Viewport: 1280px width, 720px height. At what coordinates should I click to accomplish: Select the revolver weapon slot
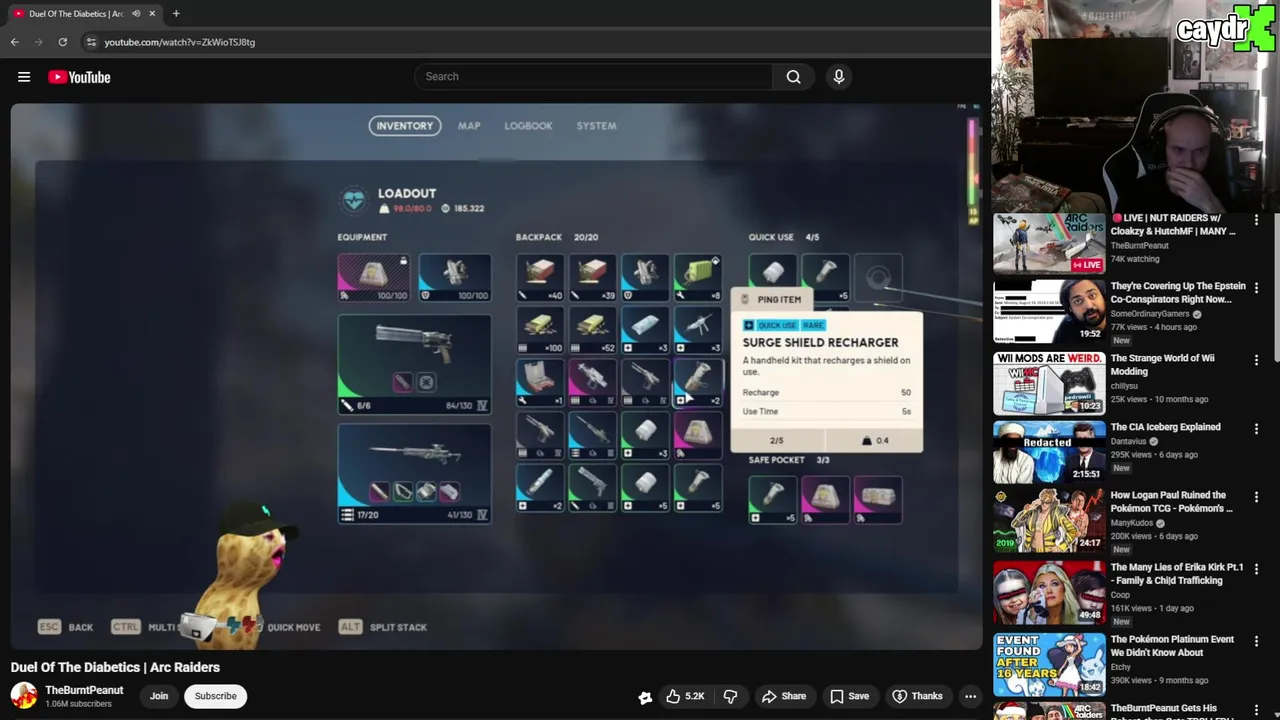click(414, 364)
